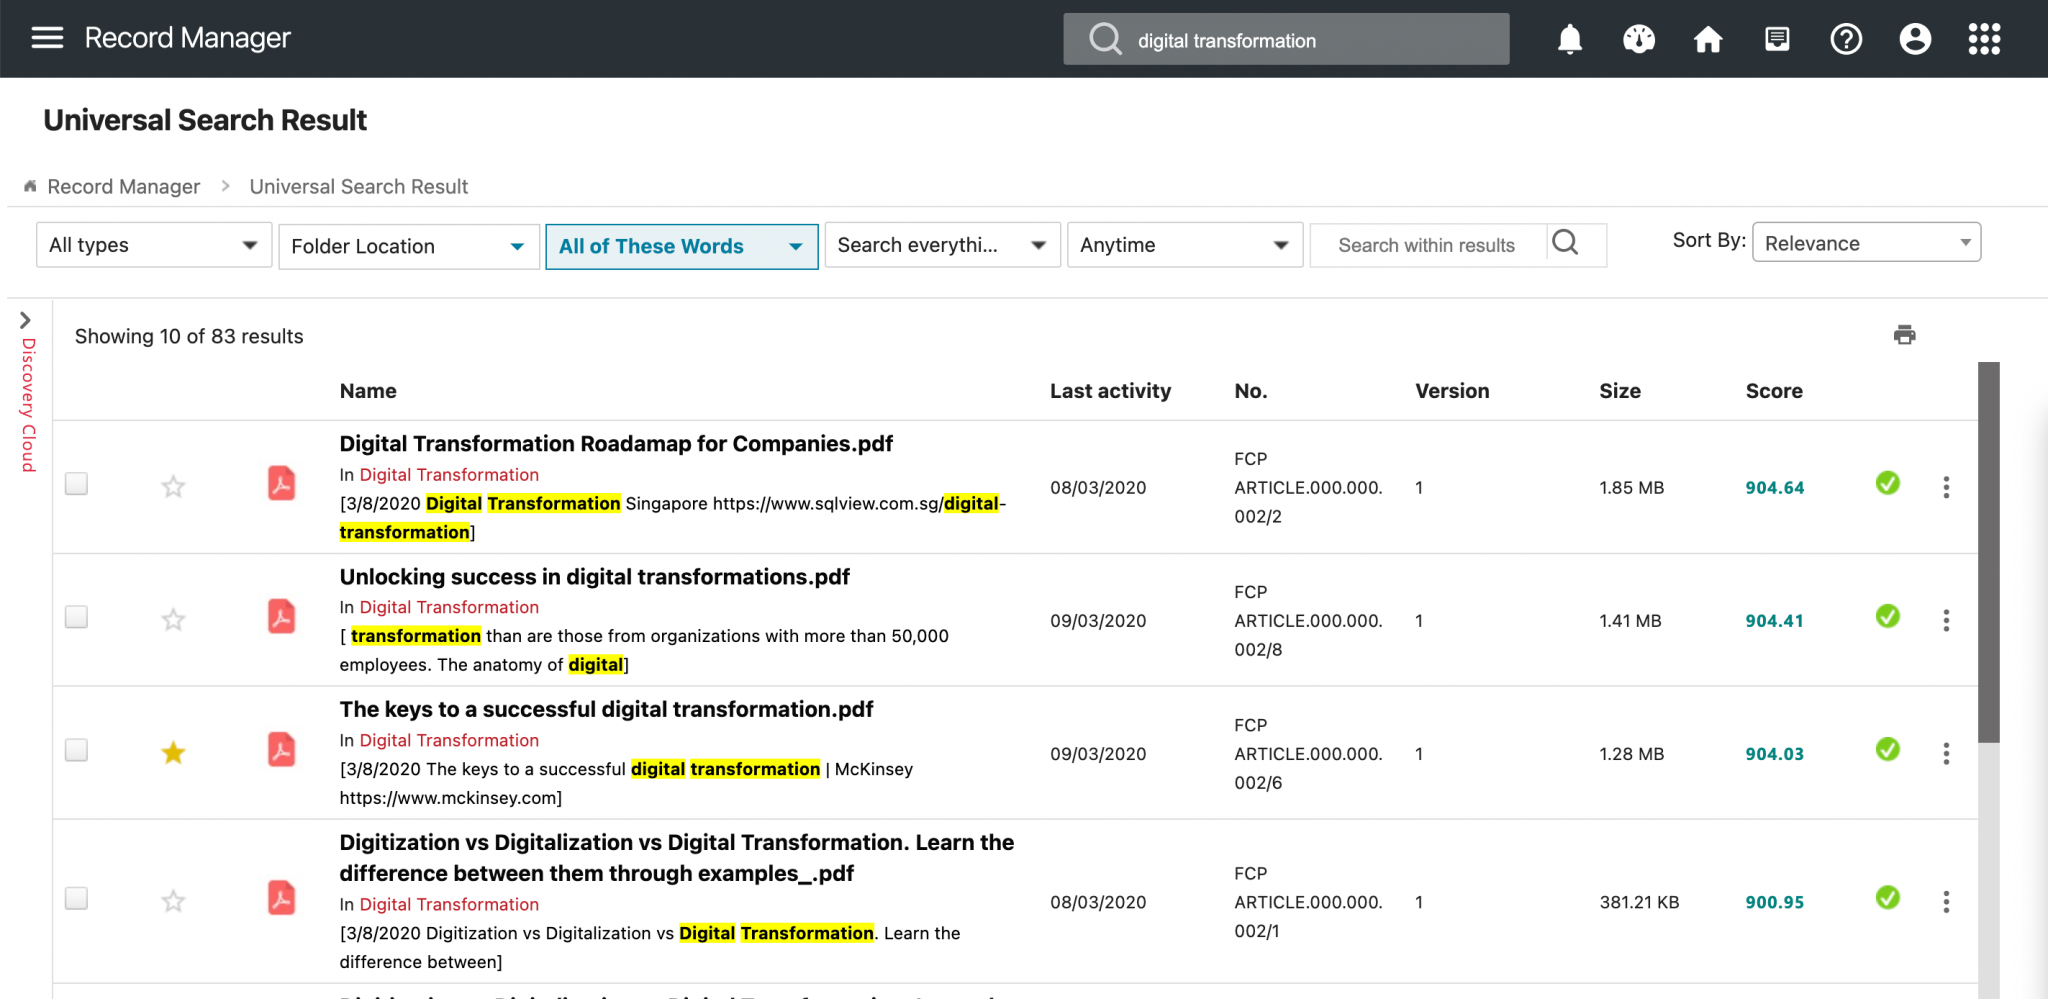Go to the home screen via home icon

[1707, 39]
